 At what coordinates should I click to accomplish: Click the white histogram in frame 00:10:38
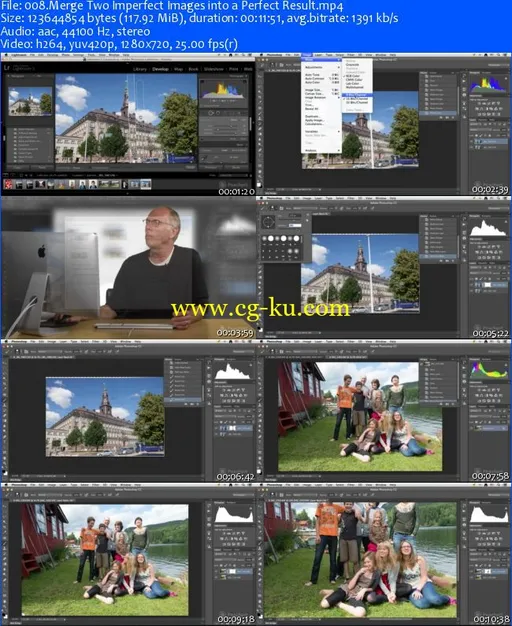(489, 514)
